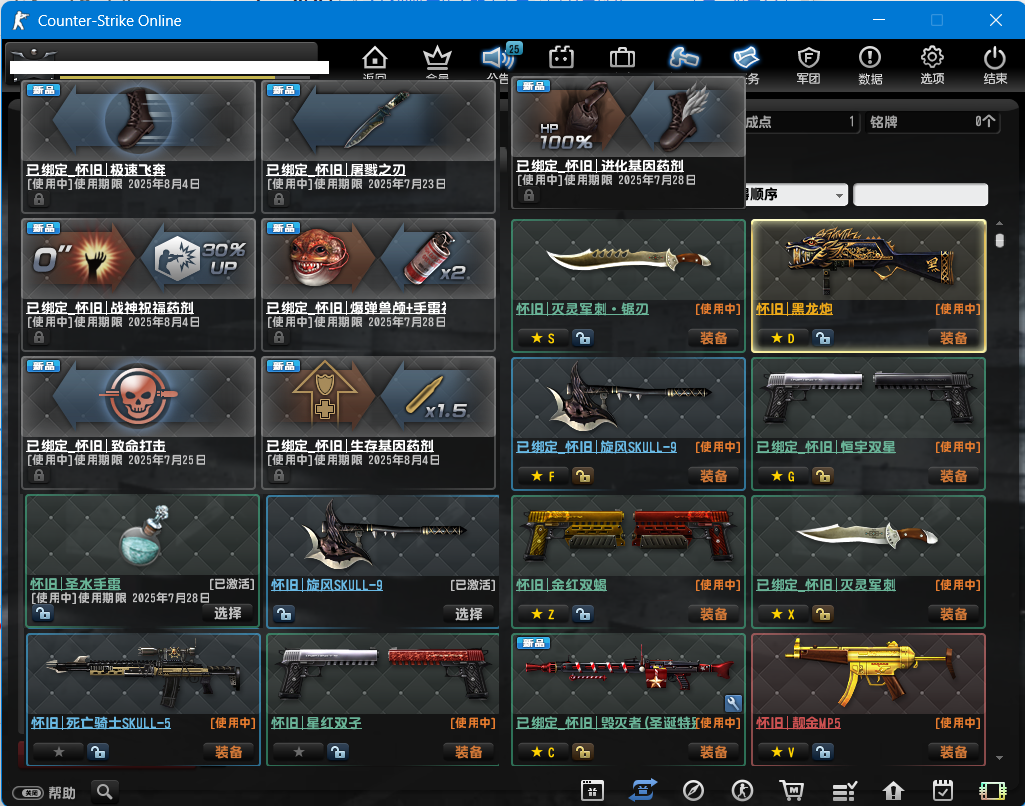Click the glowing hammer crafting icon
This screenshot has height=806, width=1025.
pos(684,58)
